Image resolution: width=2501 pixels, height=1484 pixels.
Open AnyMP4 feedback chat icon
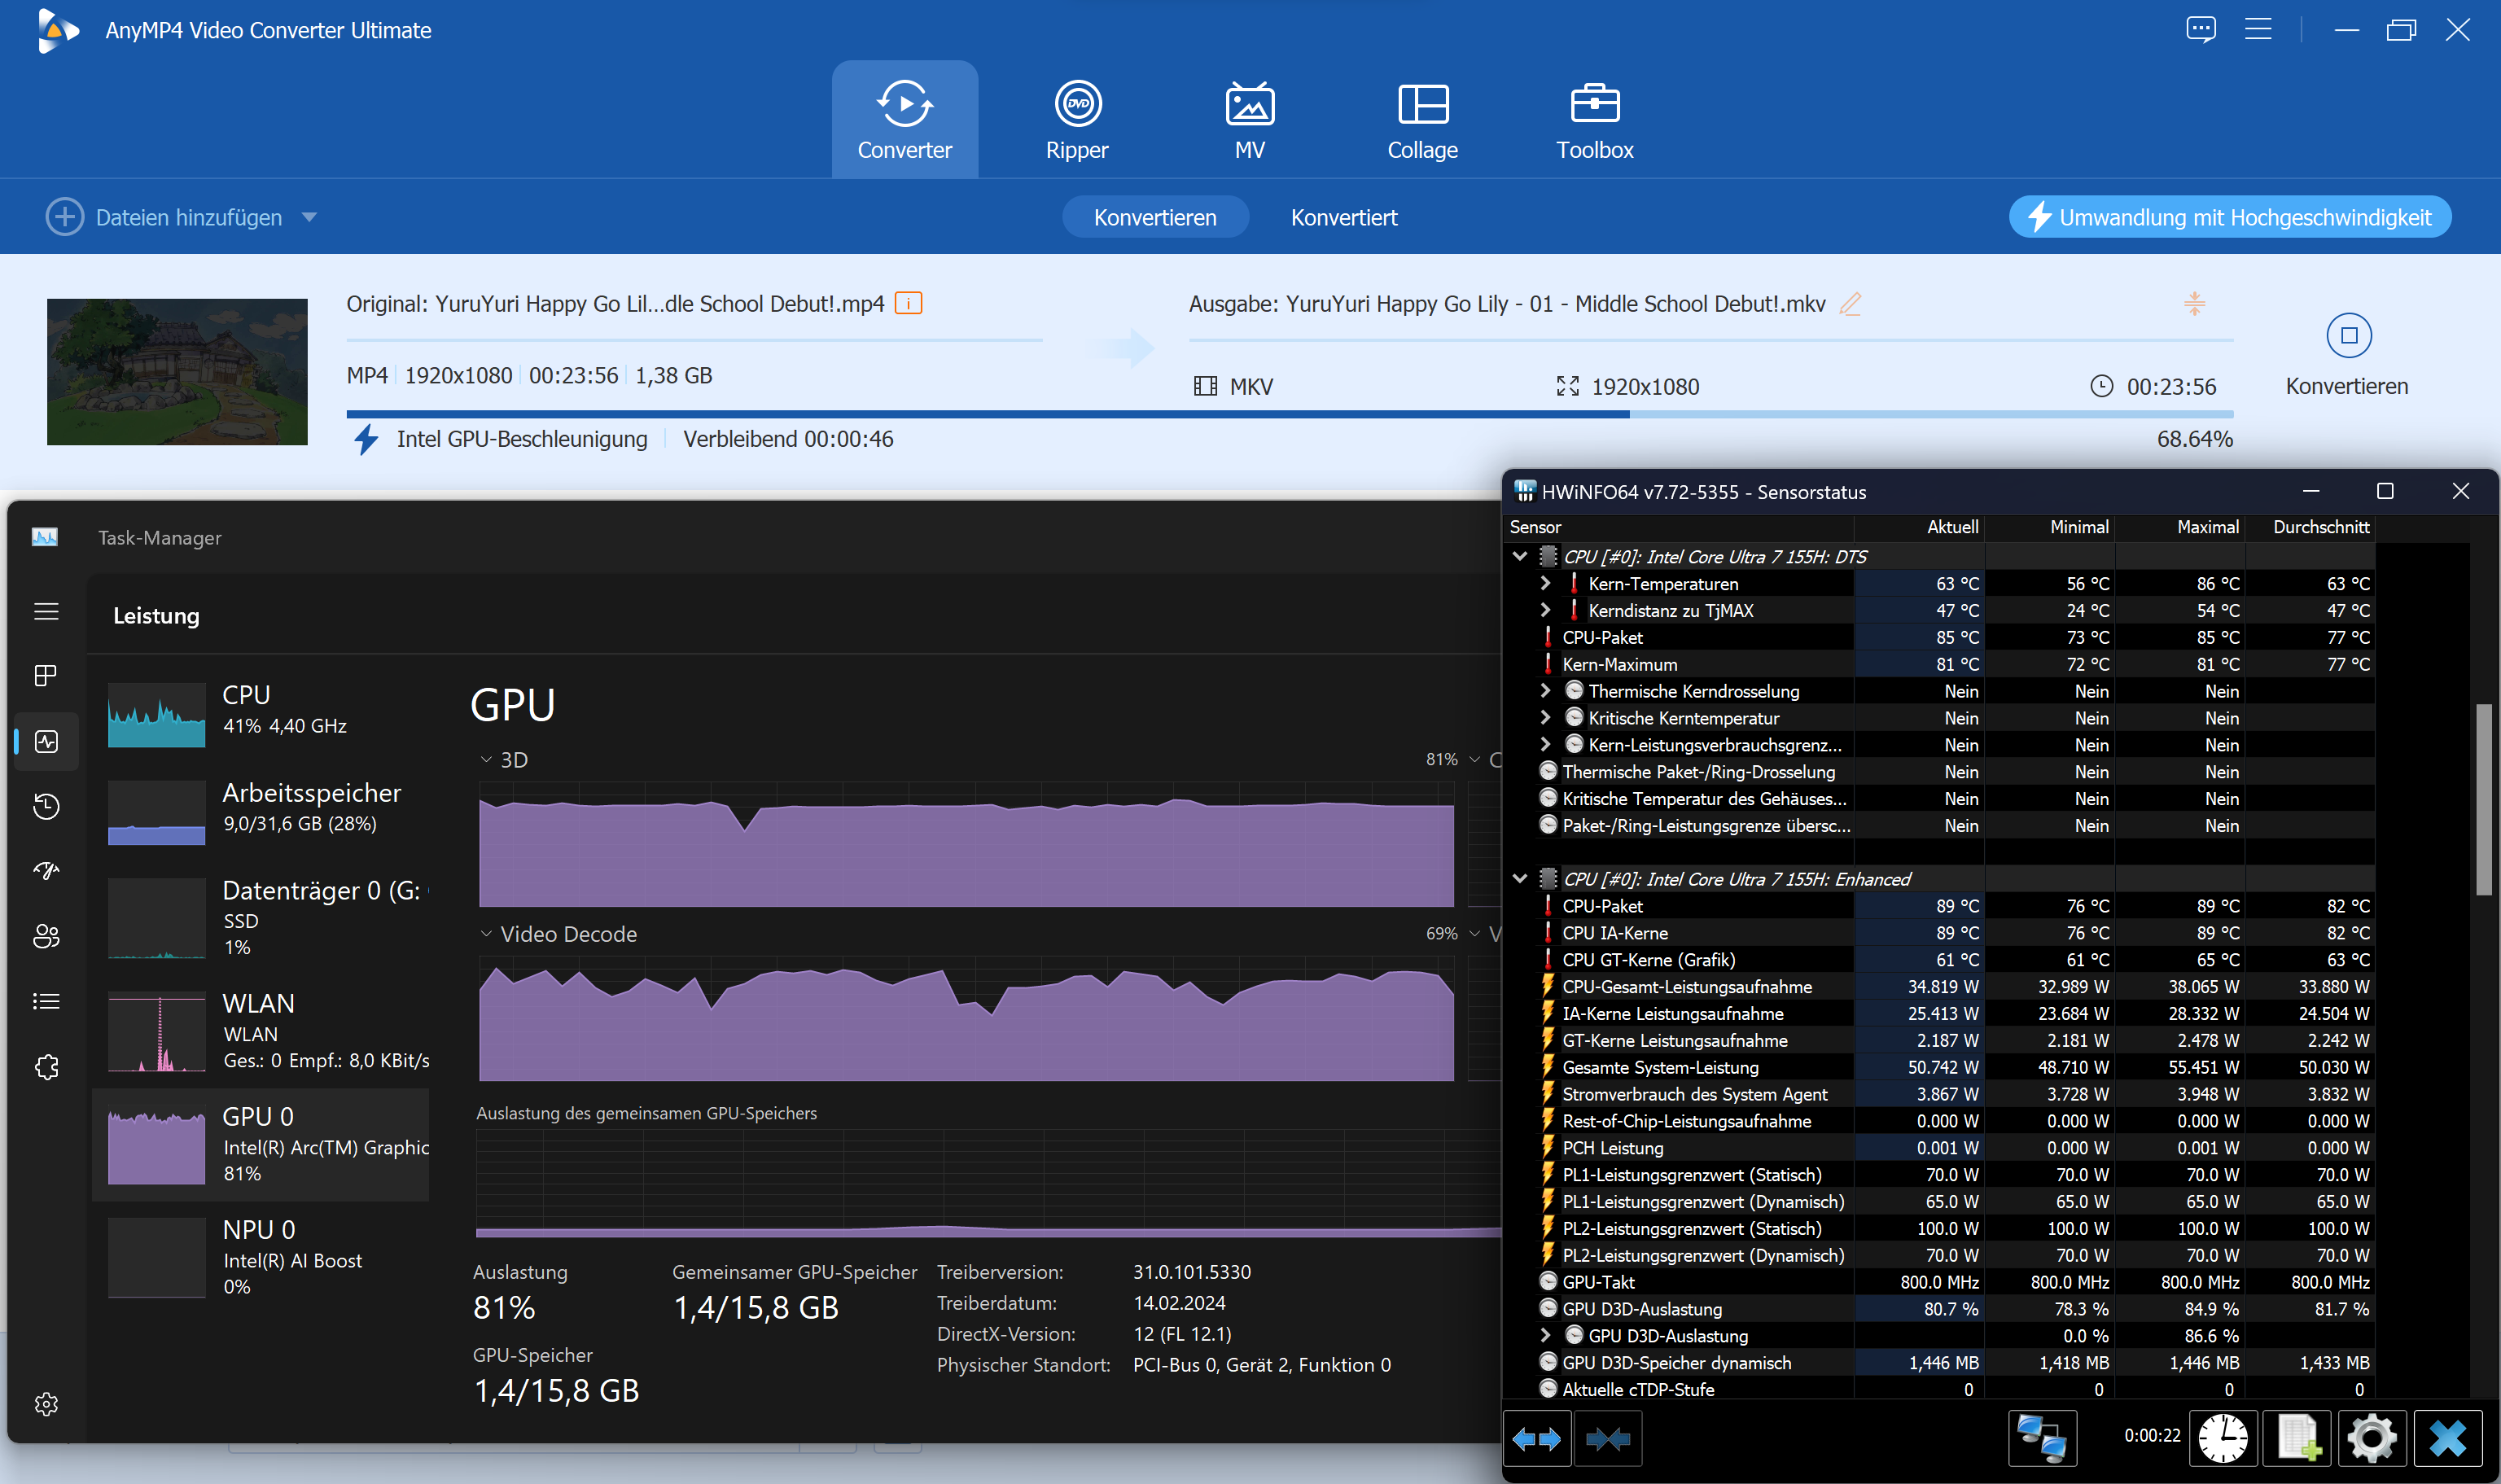2200,30
